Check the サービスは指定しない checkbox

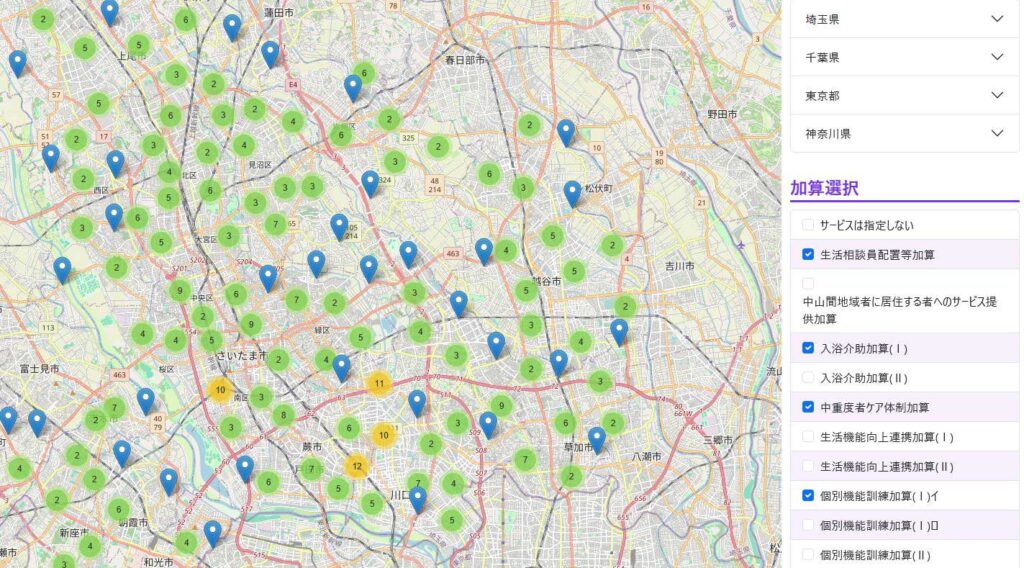coord(808,225)
